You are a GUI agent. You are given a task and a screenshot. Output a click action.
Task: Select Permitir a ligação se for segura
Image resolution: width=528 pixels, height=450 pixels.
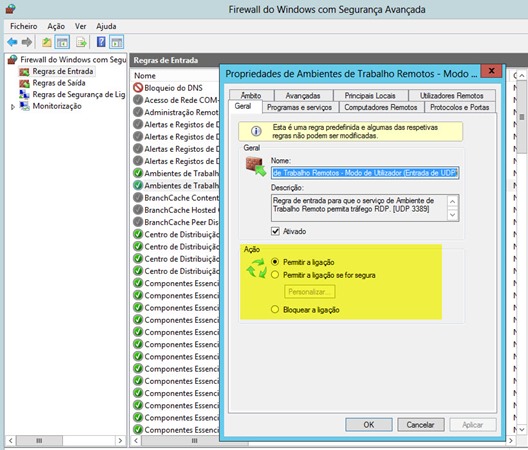[x=275, y=275]
